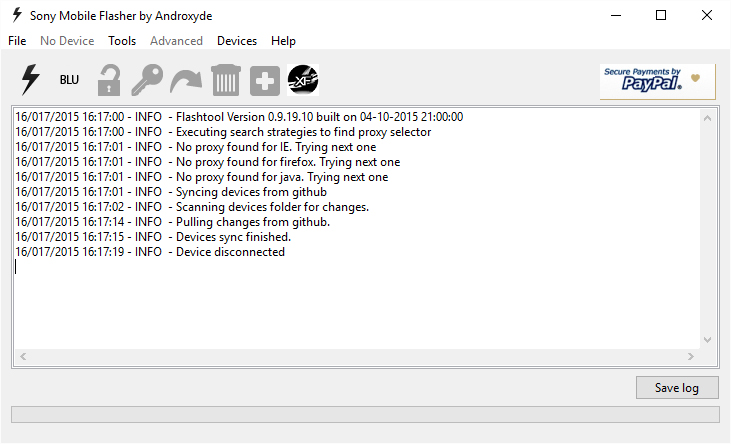Click the Save log button
Viewport: 731px width, 444px height.
677,388
